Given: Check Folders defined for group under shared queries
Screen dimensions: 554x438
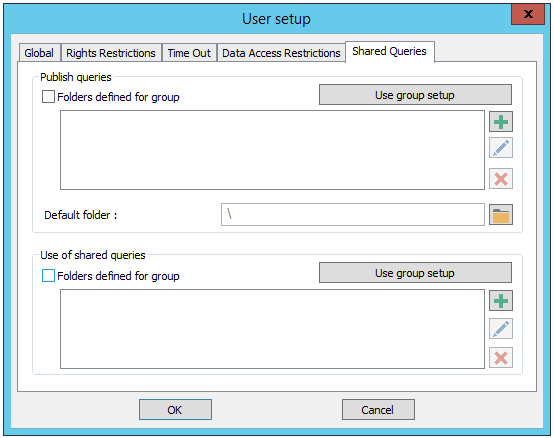Looking at the screenshot, I should [48, 276].
